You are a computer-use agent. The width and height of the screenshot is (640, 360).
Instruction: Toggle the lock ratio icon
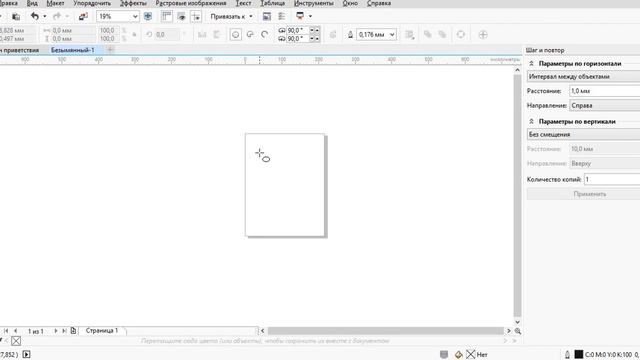coord(134,35)
